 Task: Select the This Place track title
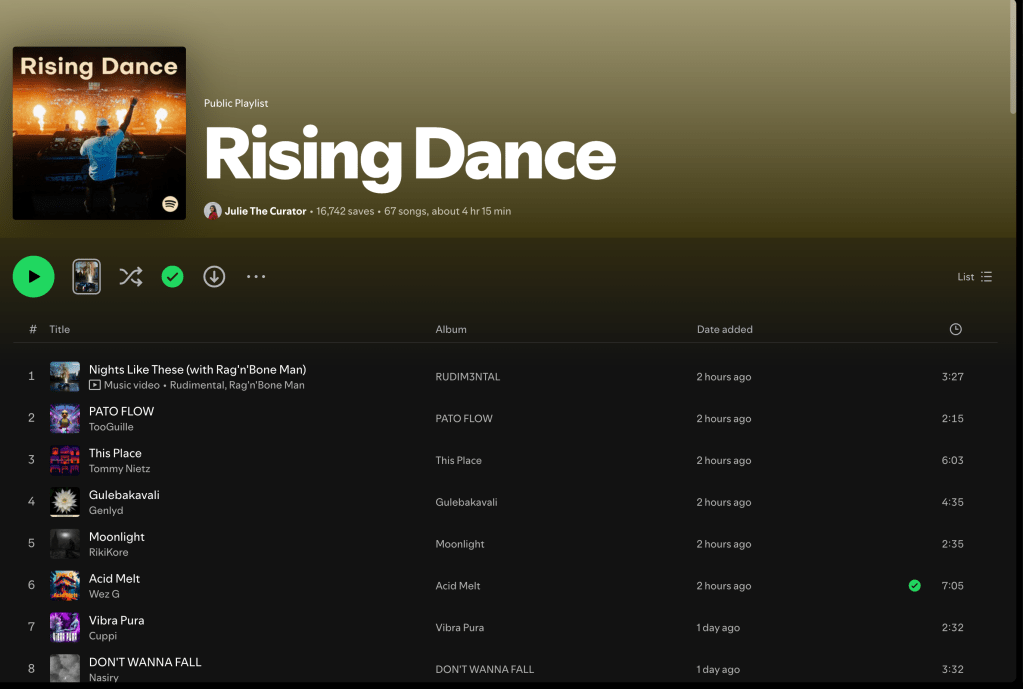click(x=115, y=453)
